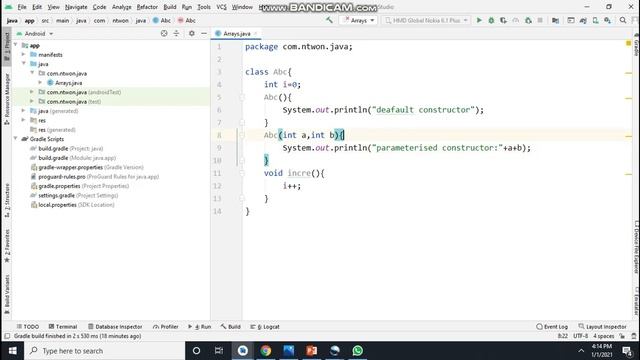Click the Windows taskbar search box
Image resolution: width=640 pixels, height=360 pixels.
[104, 351]
